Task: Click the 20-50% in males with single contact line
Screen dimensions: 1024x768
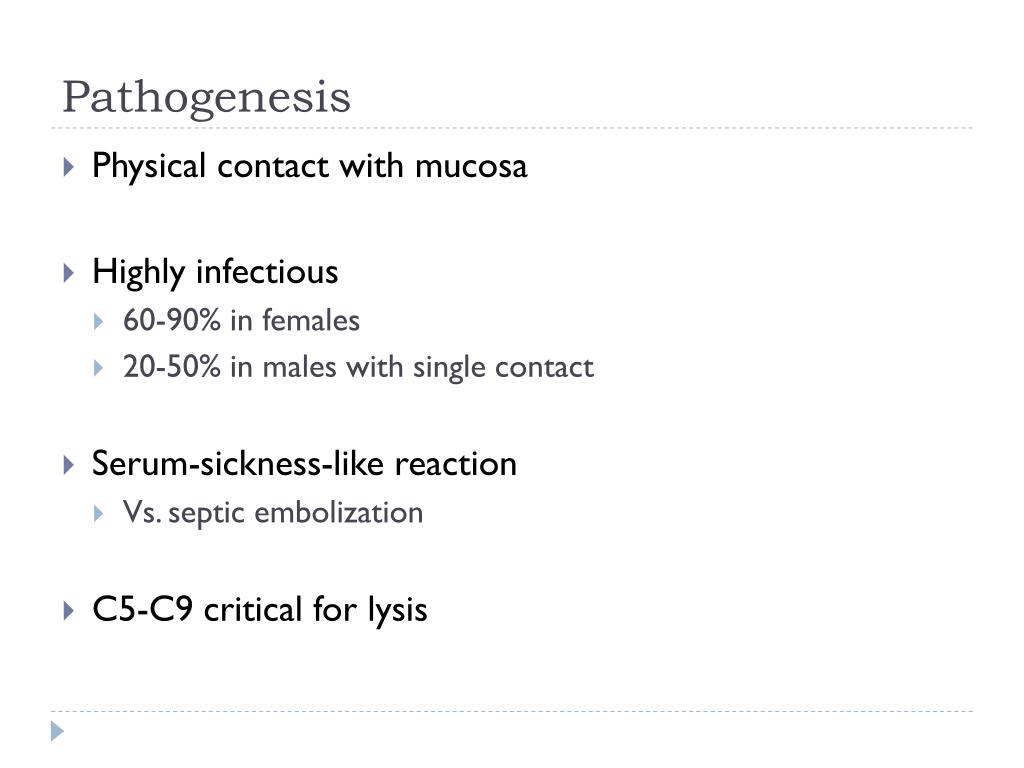Action: point(359,367)
